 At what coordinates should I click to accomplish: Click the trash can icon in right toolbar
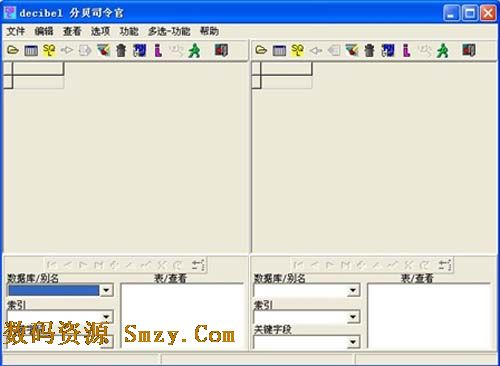pos(369,51)
